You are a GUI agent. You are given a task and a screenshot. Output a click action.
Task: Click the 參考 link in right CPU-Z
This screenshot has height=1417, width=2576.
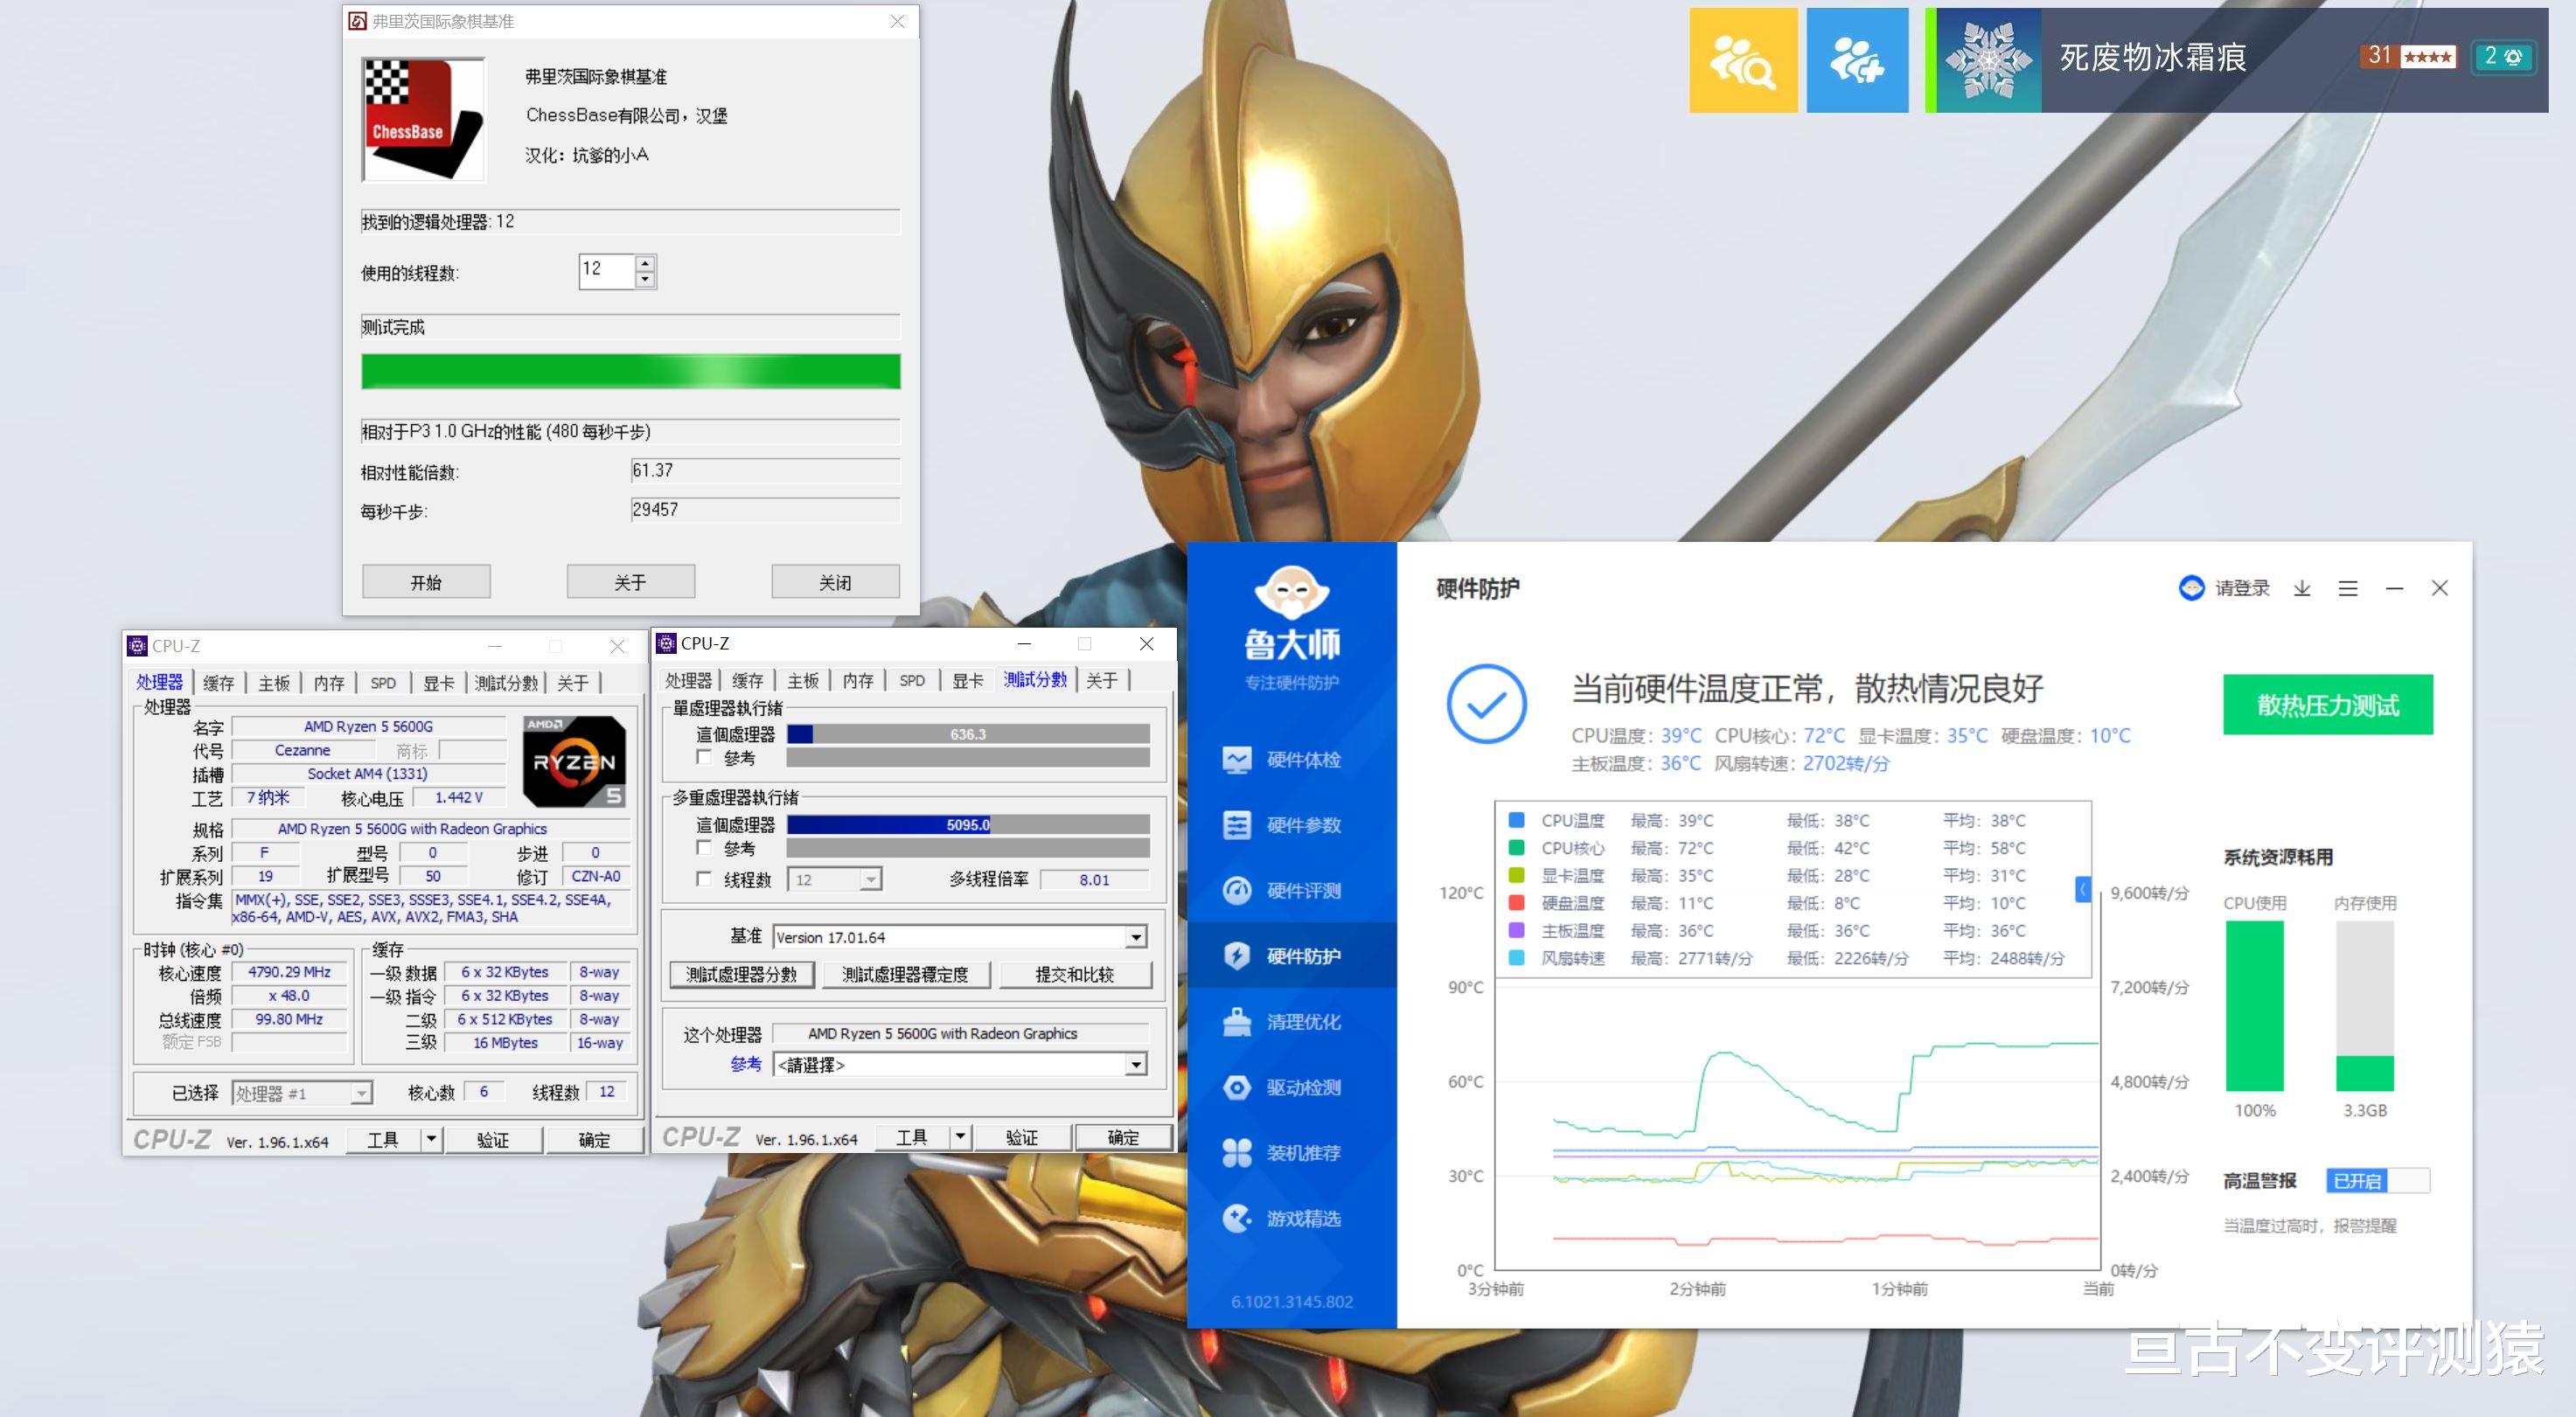[x=745, y=1065]
